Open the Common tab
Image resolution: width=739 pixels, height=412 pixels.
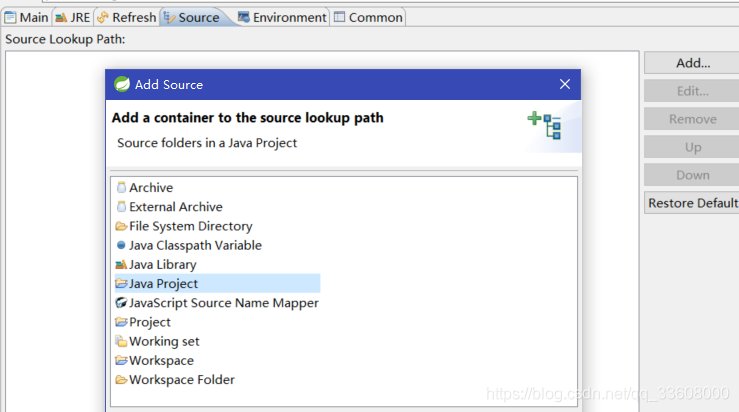point(368,17)
